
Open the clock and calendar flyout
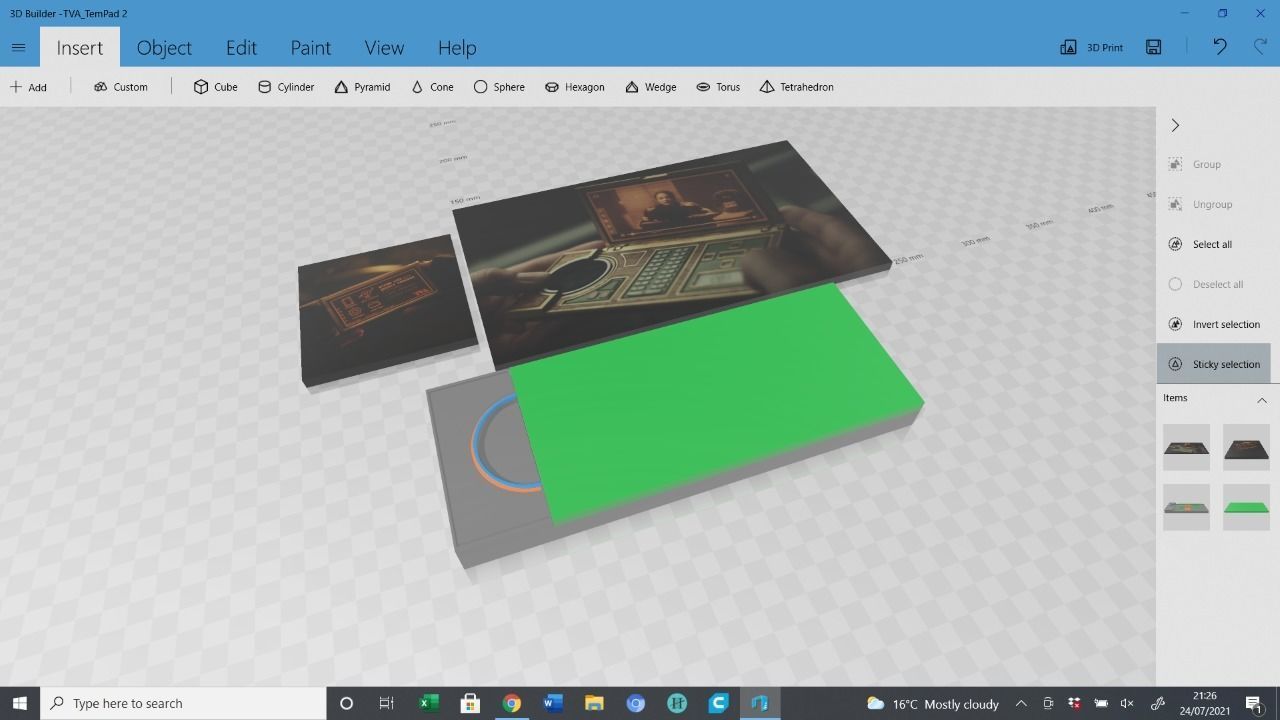pos(1205,703)
